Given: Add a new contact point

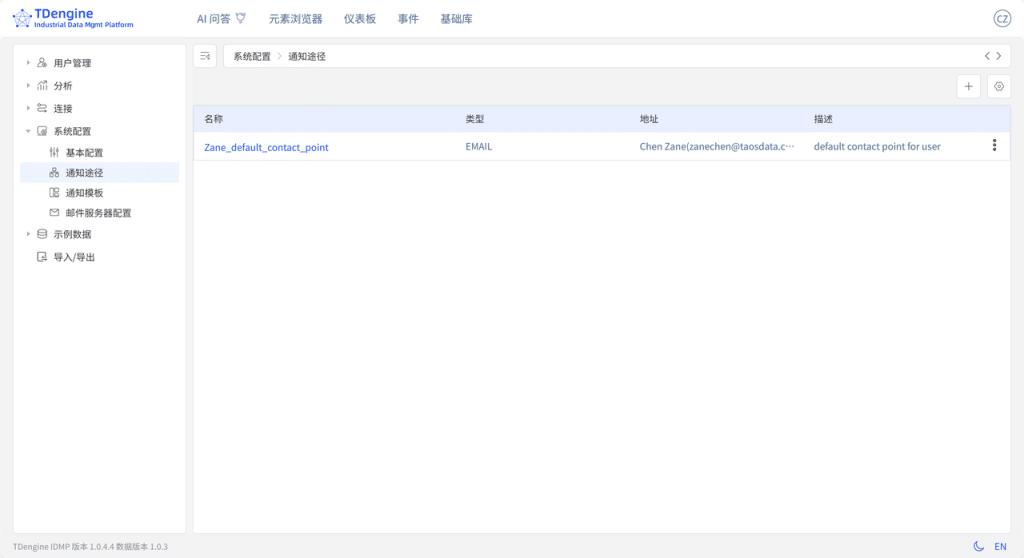Looking at the screenshot, I should [x=968, y=86].
